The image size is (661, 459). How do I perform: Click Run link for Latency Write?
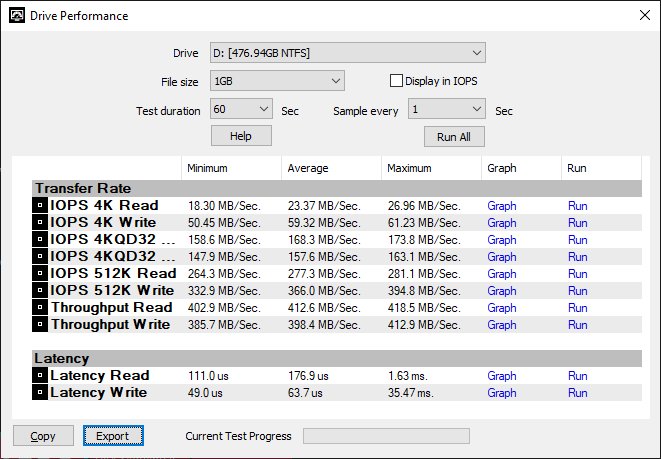[578, 392]
